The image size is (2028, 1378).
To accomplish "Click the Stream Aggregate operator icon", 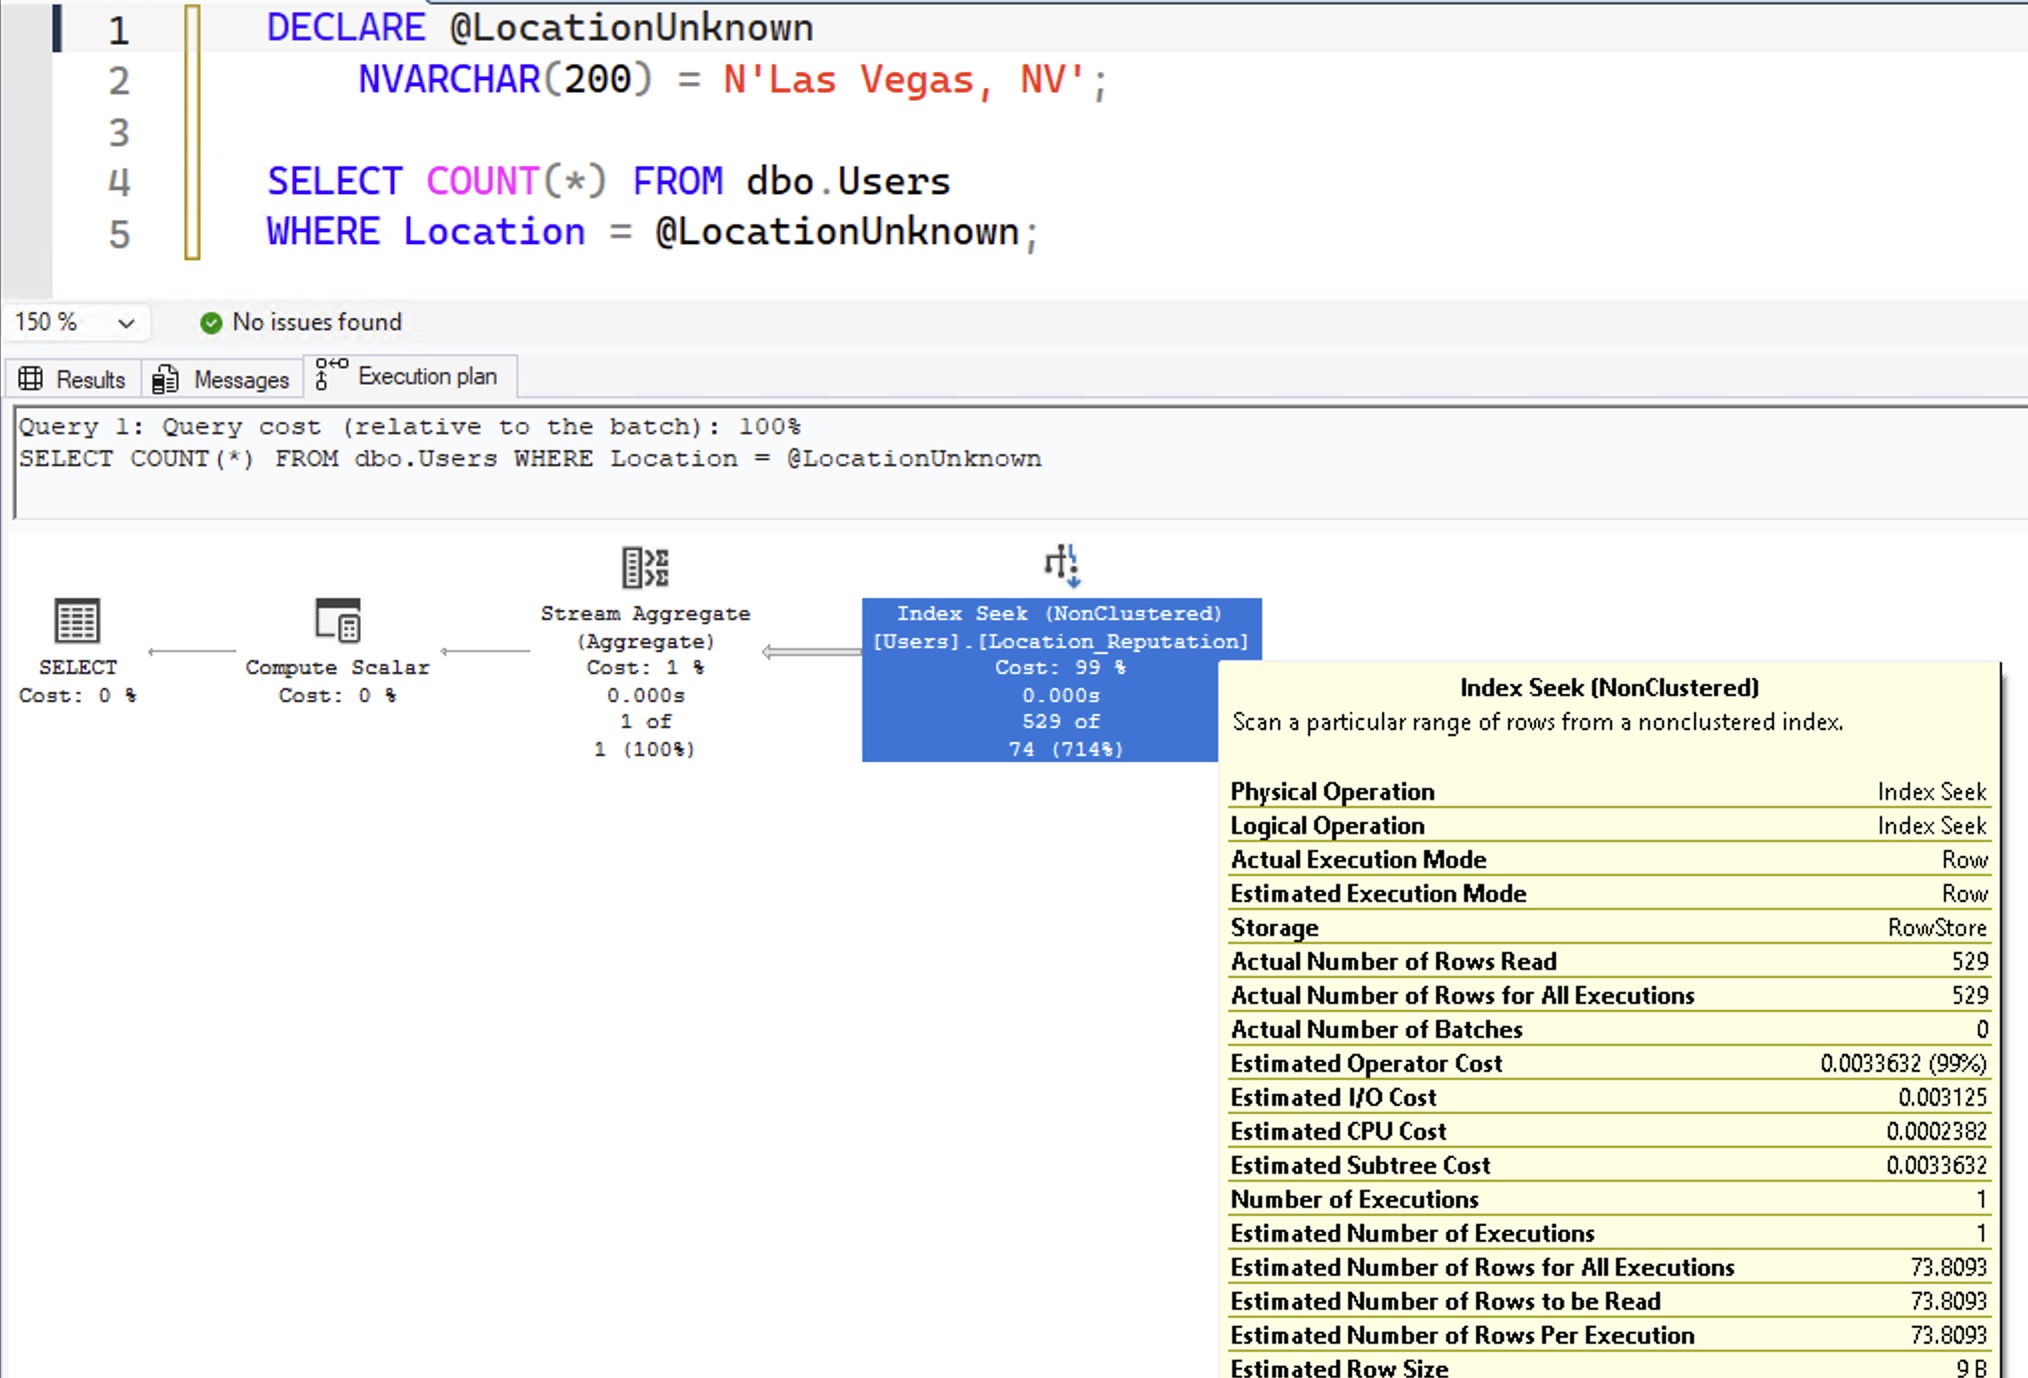I will [x=645, y=567].
